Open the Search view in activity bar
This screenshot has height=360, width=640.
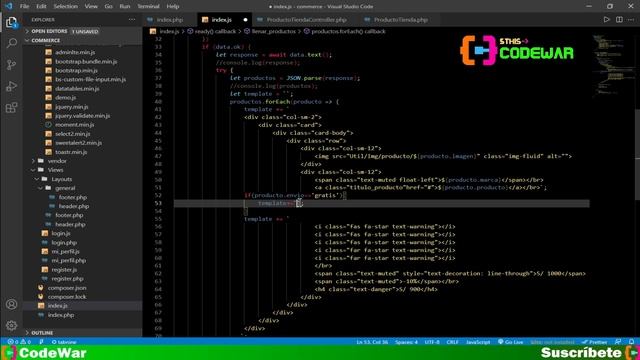click(11, 43)
